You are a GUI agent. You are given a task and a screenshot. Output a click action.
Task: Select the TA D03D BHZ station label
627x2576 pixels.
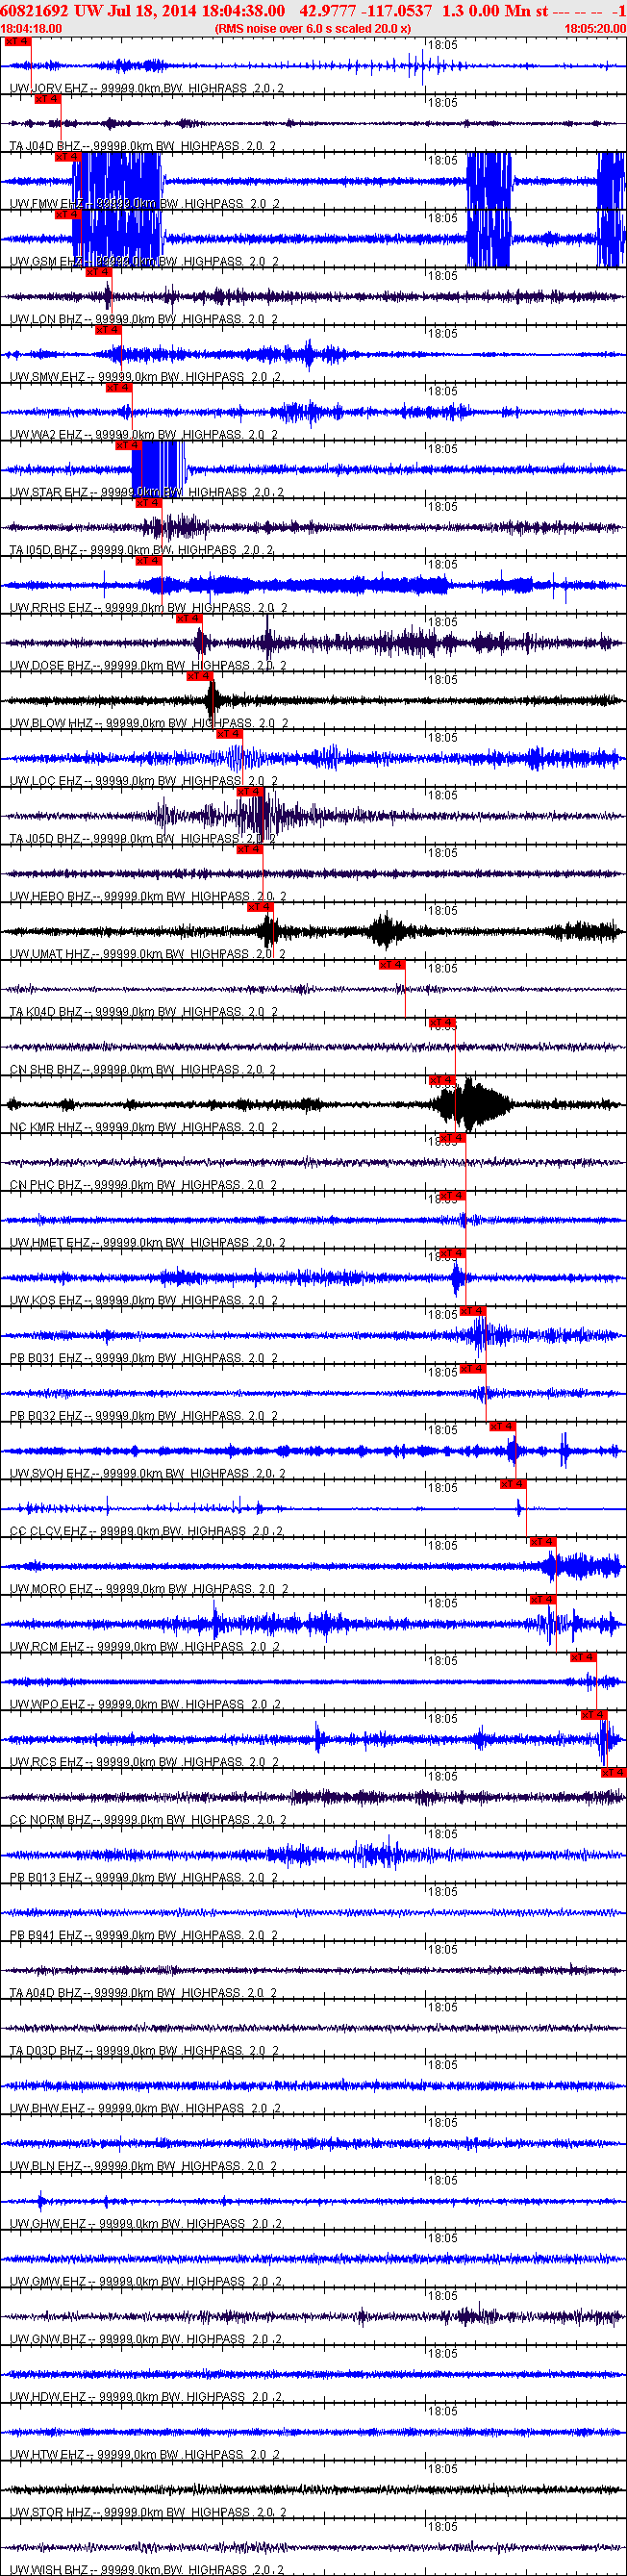click(47, 2052)
